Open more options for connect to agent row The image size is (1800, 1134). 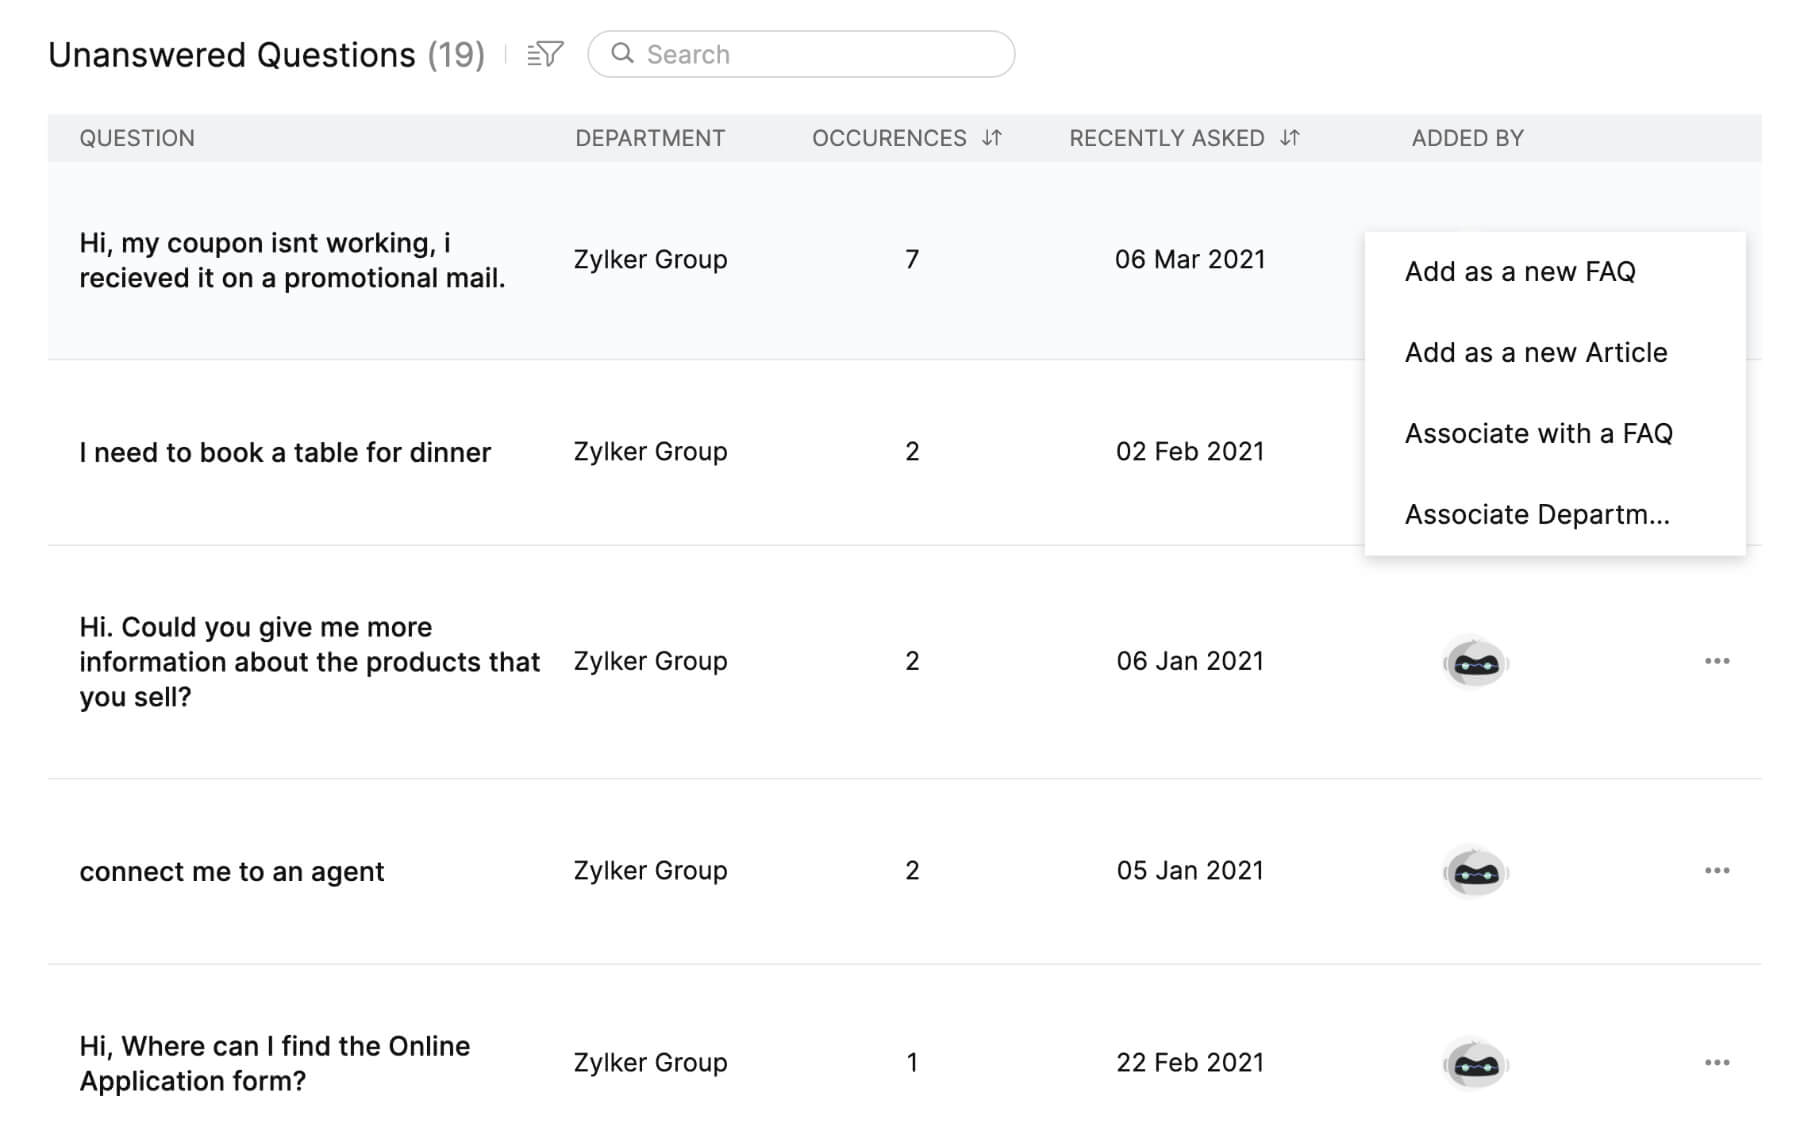1717,871
